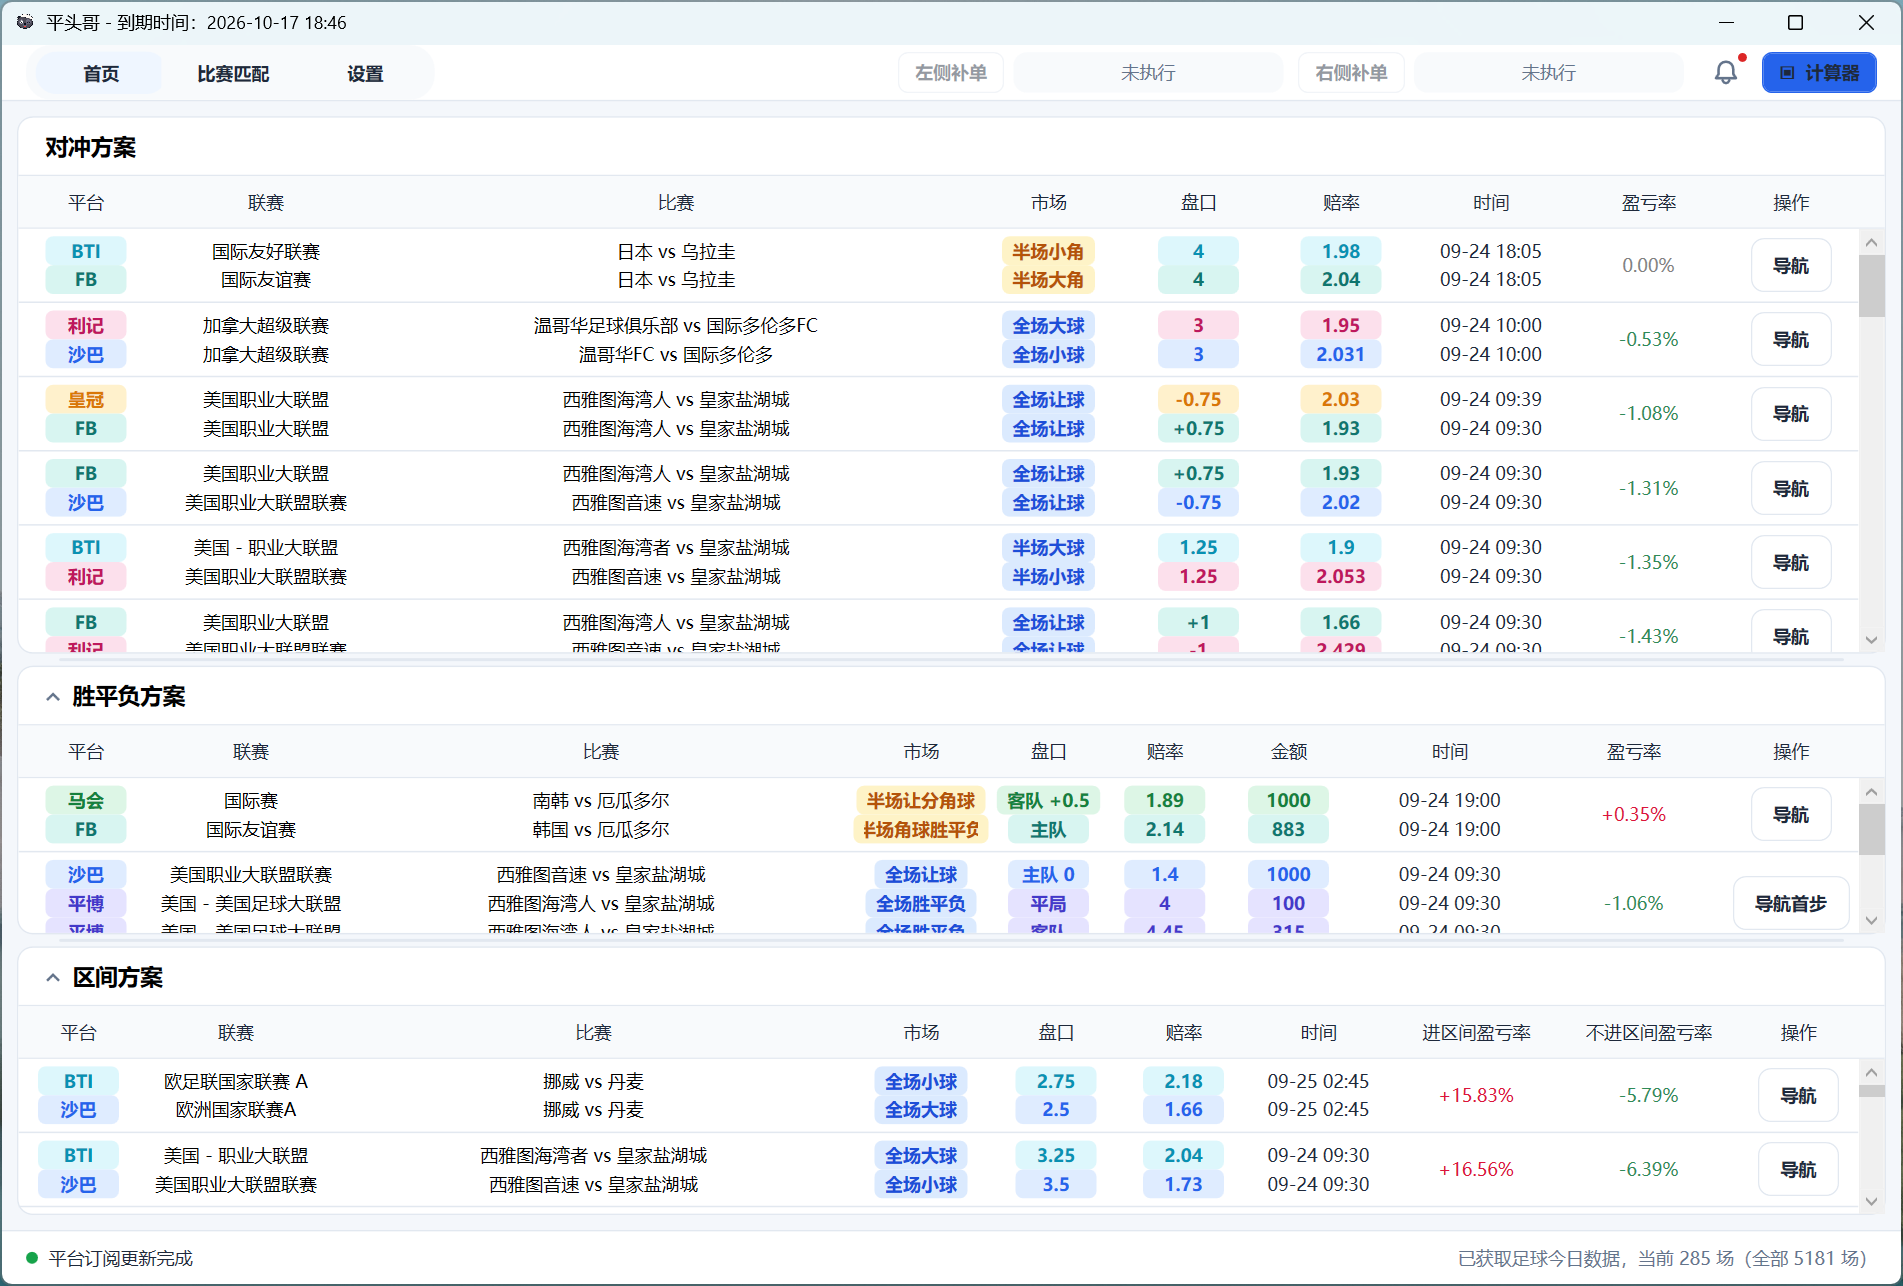The image size is (1903, 1286).
Task: Click the 对冲方案 scrollbar up arrow
Action: (x=1872, y=243)
